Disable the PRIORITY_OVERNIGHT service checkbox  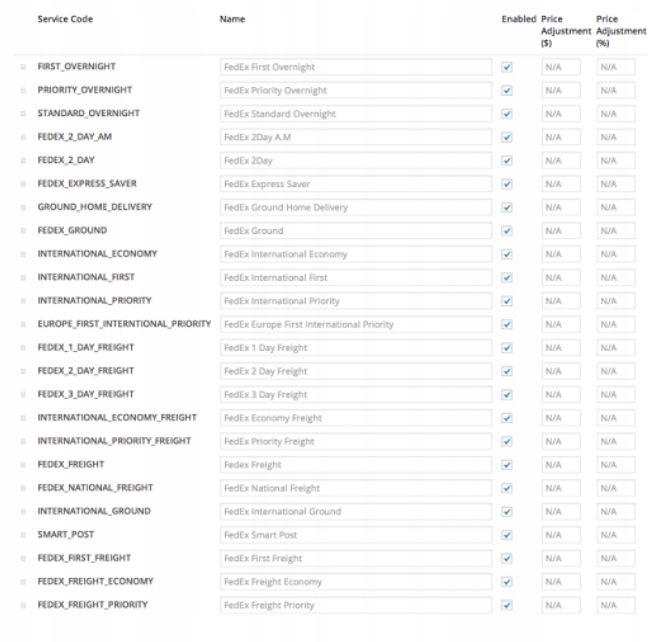coord(507,90)
